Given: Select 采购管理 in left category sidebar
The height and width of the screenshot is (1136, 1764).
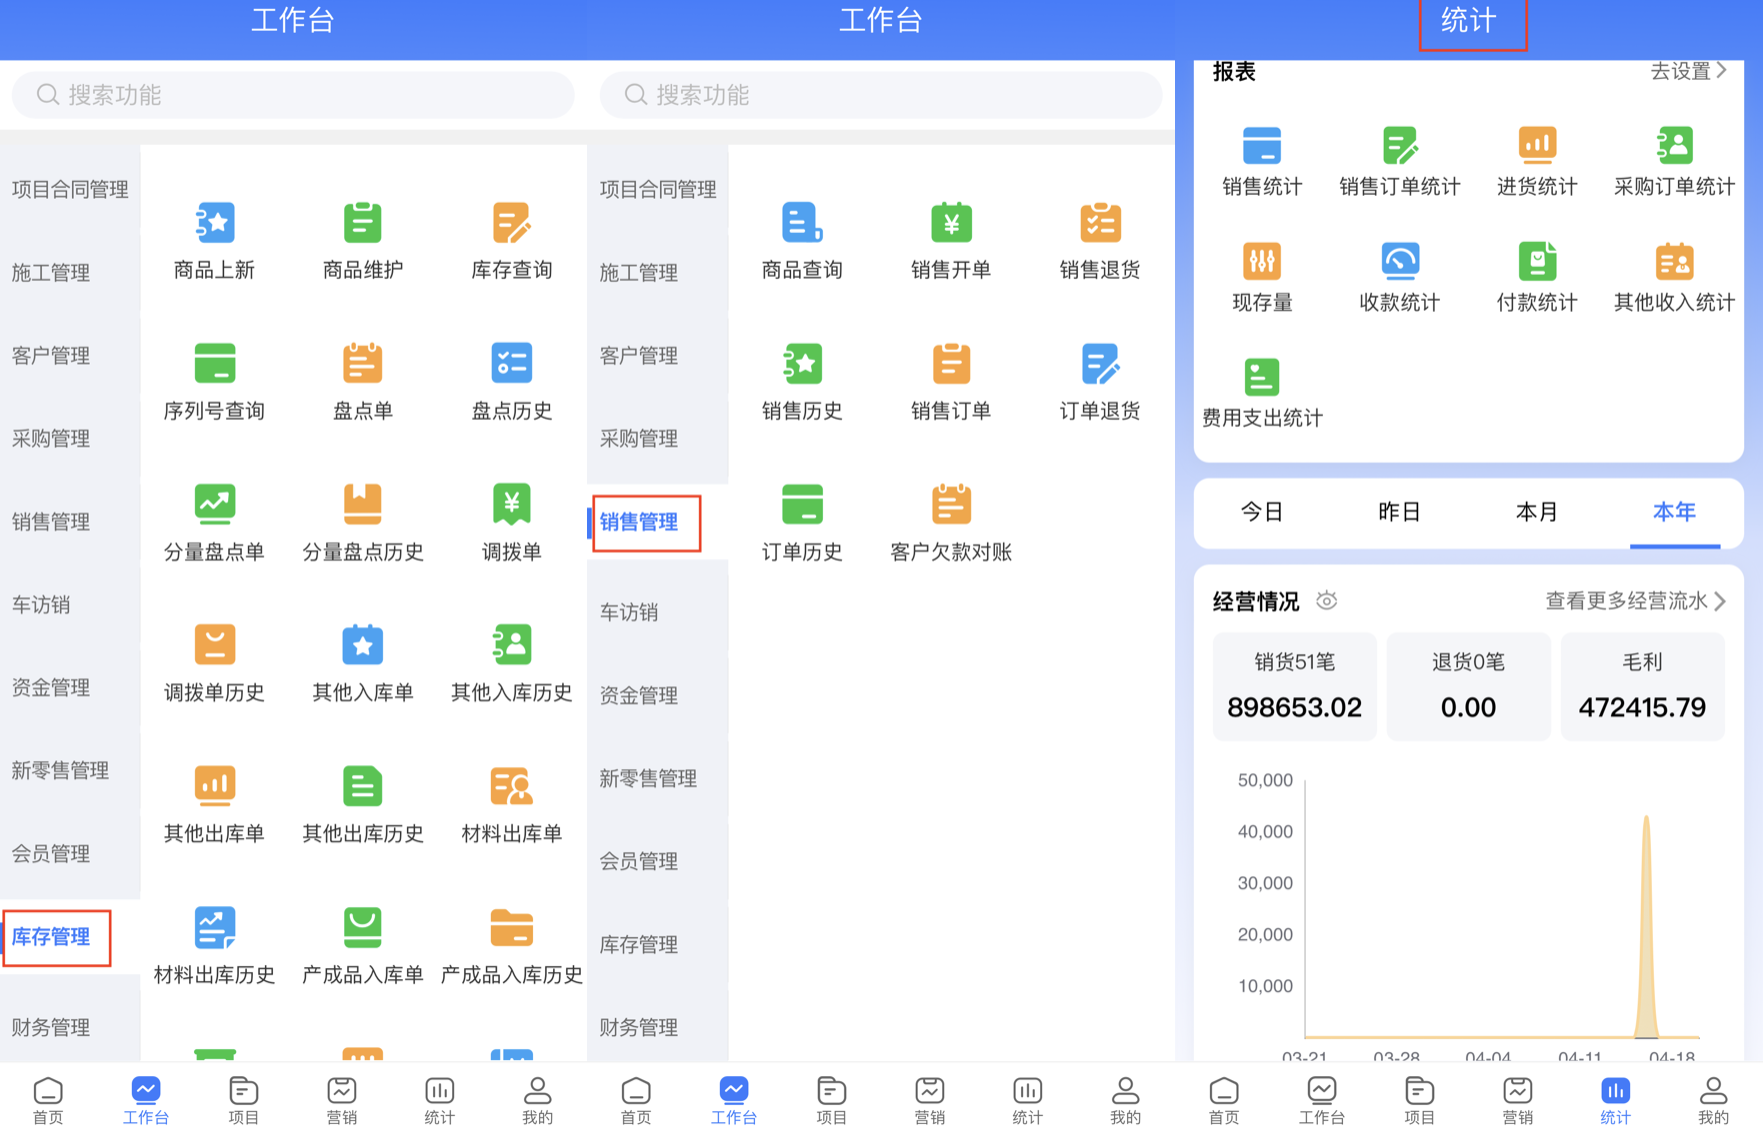Looking at the screenshot, I should pyautogui.click(x=51, y=438).
